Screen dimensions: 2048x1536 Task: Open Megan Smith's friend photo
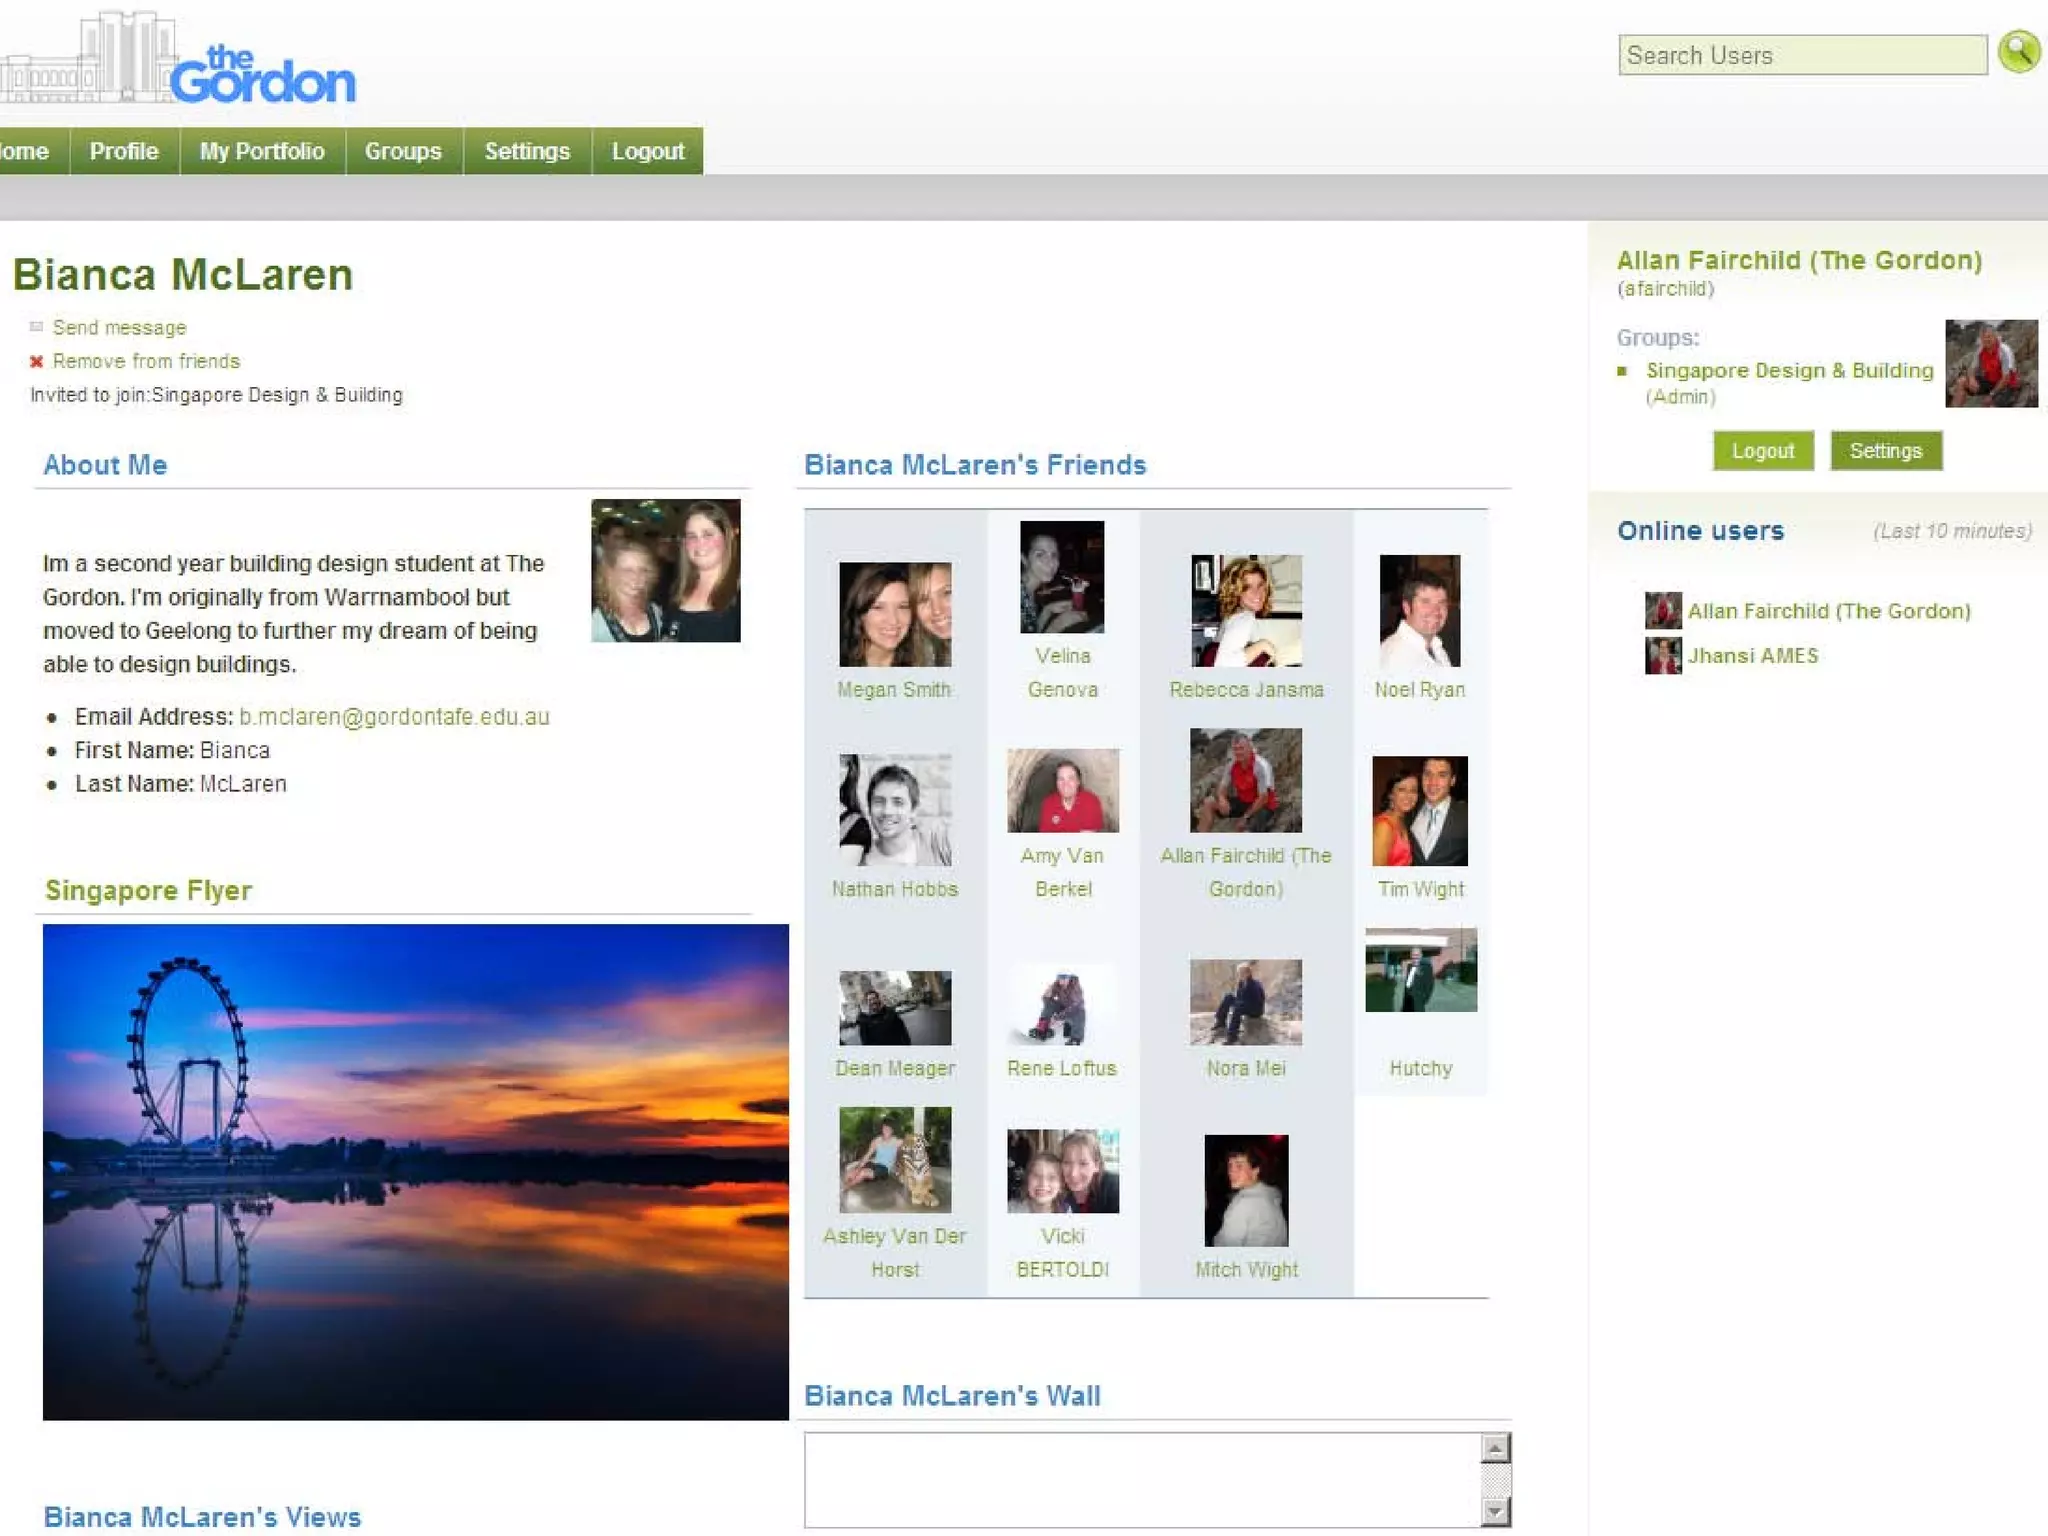(x=894, y=614)
